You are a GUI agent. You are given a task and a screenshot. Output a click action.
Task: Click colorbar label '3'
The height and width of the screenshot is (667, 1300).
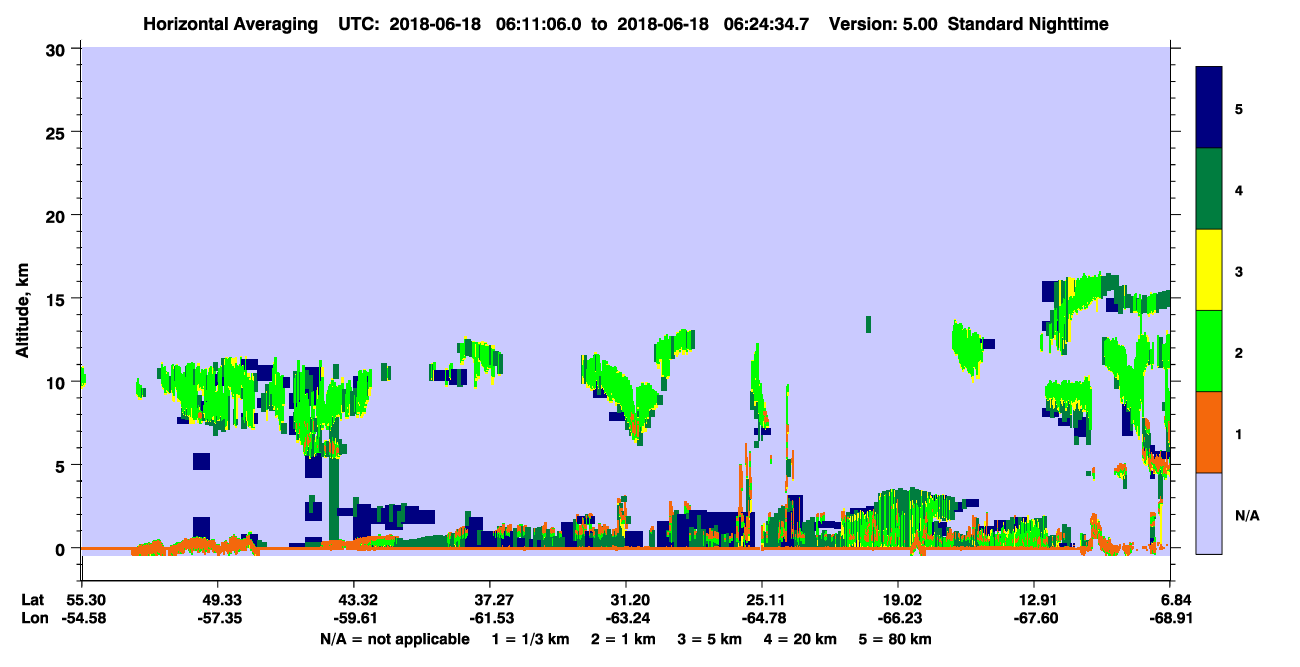[1239, 271]
